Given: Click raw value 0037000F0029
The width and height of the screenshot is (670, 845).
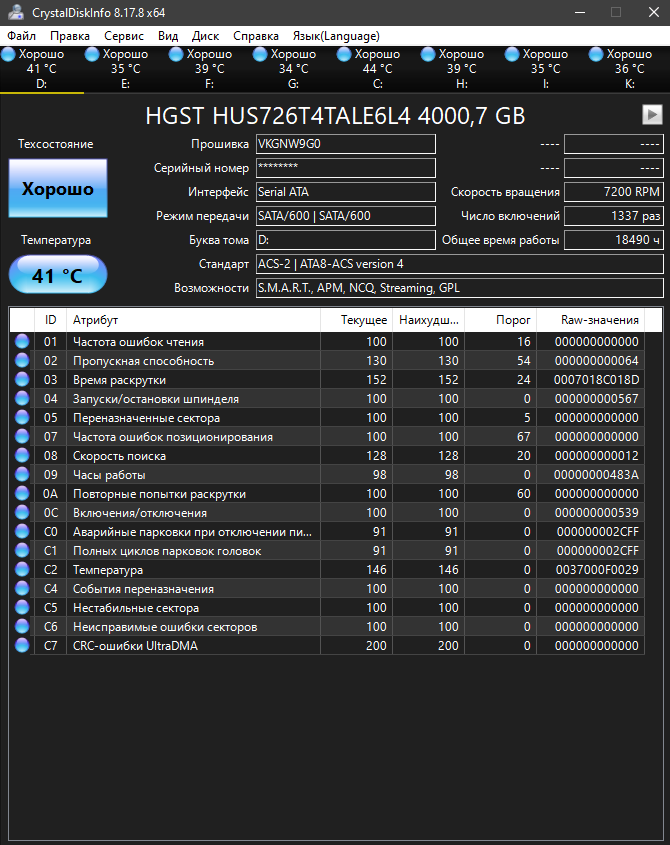Looking at the screenshot, I should point(597,570).
